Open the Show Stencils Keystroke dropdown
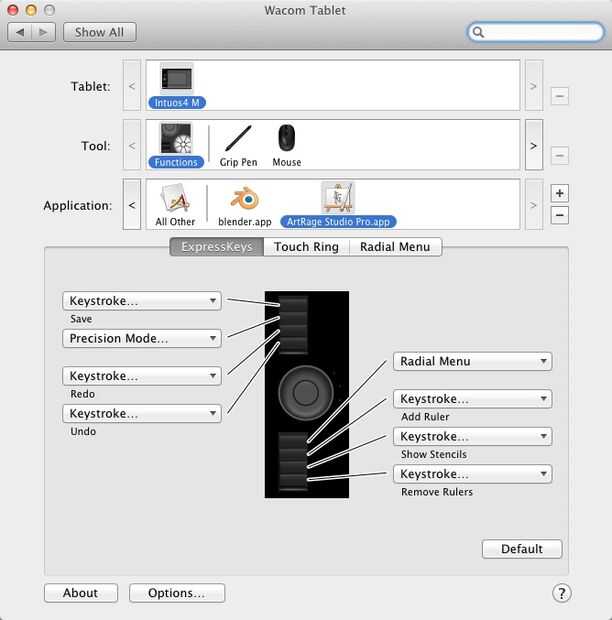 472,436
